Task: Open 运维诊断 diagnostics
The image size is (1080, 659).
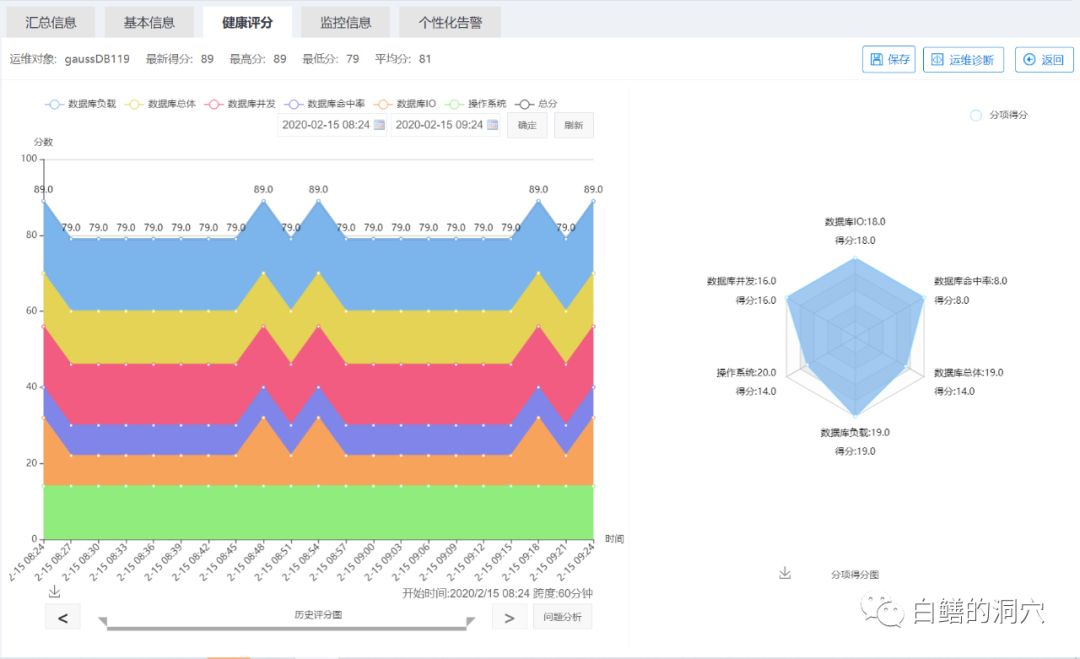Action: click(963, 59)
